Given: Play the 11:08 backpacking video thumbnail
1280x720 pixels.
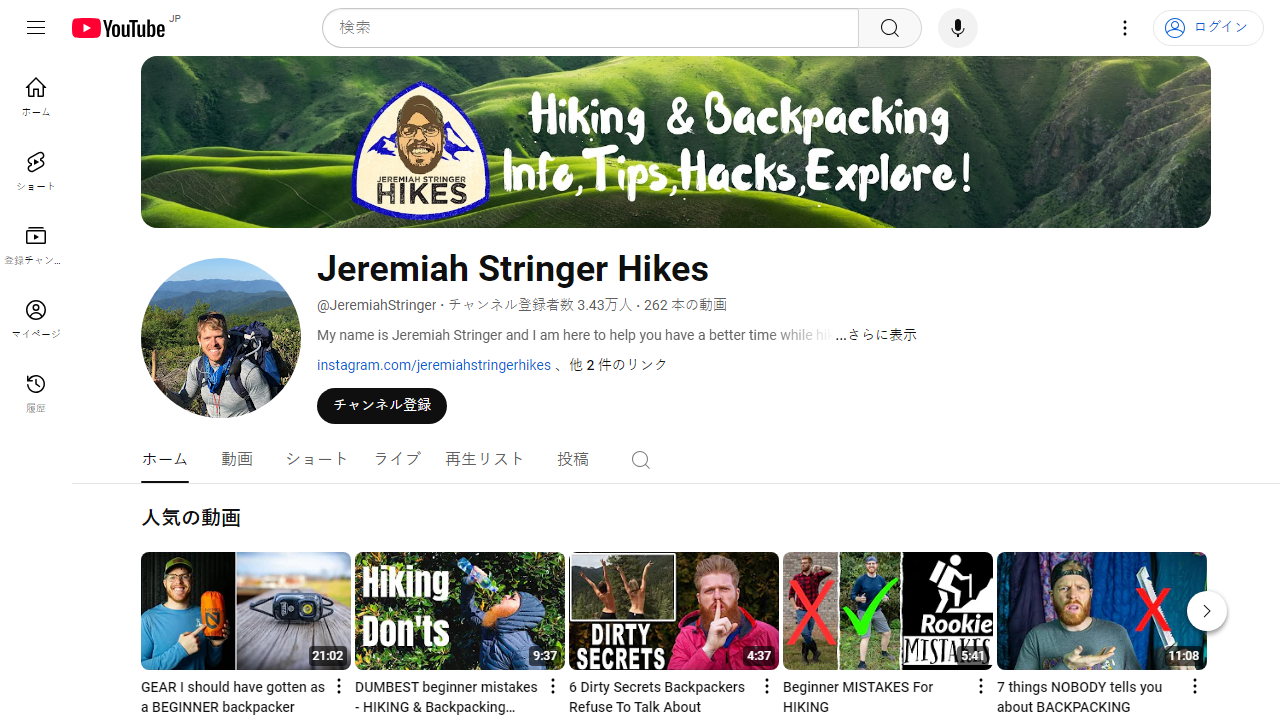Looking at the screenshot, I should point(1102,611).
